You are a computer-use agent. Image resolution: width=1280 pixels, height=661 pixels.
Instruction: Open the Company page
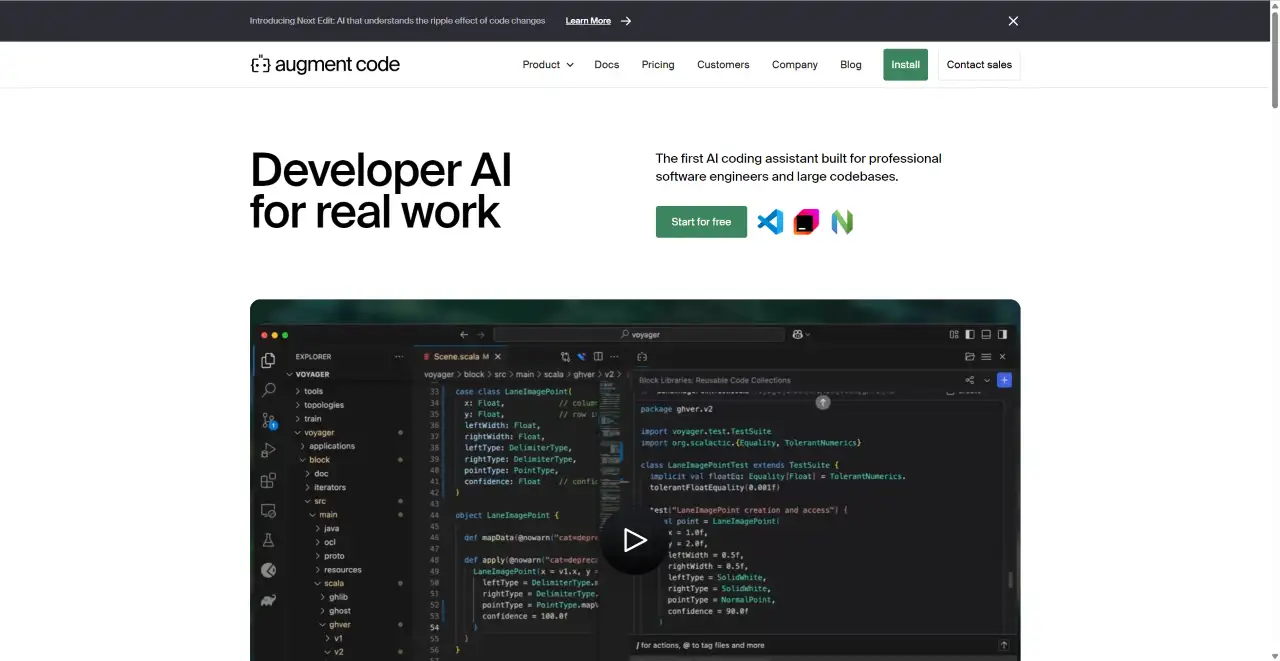(x=795, y=65)
